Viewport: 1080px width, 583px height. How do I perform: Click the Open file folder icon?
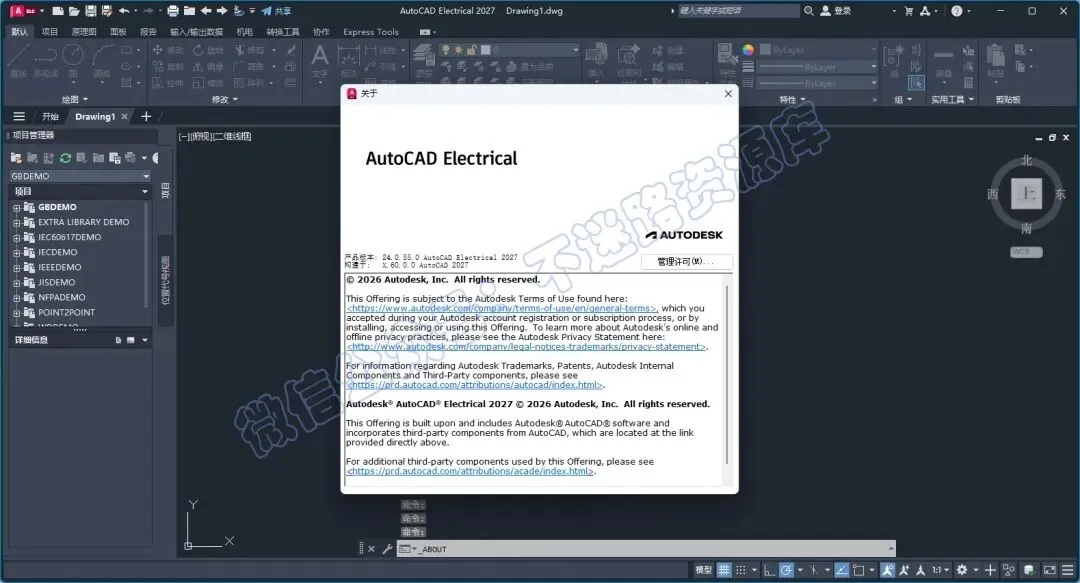pyautogui.click(x=74, y=11)
